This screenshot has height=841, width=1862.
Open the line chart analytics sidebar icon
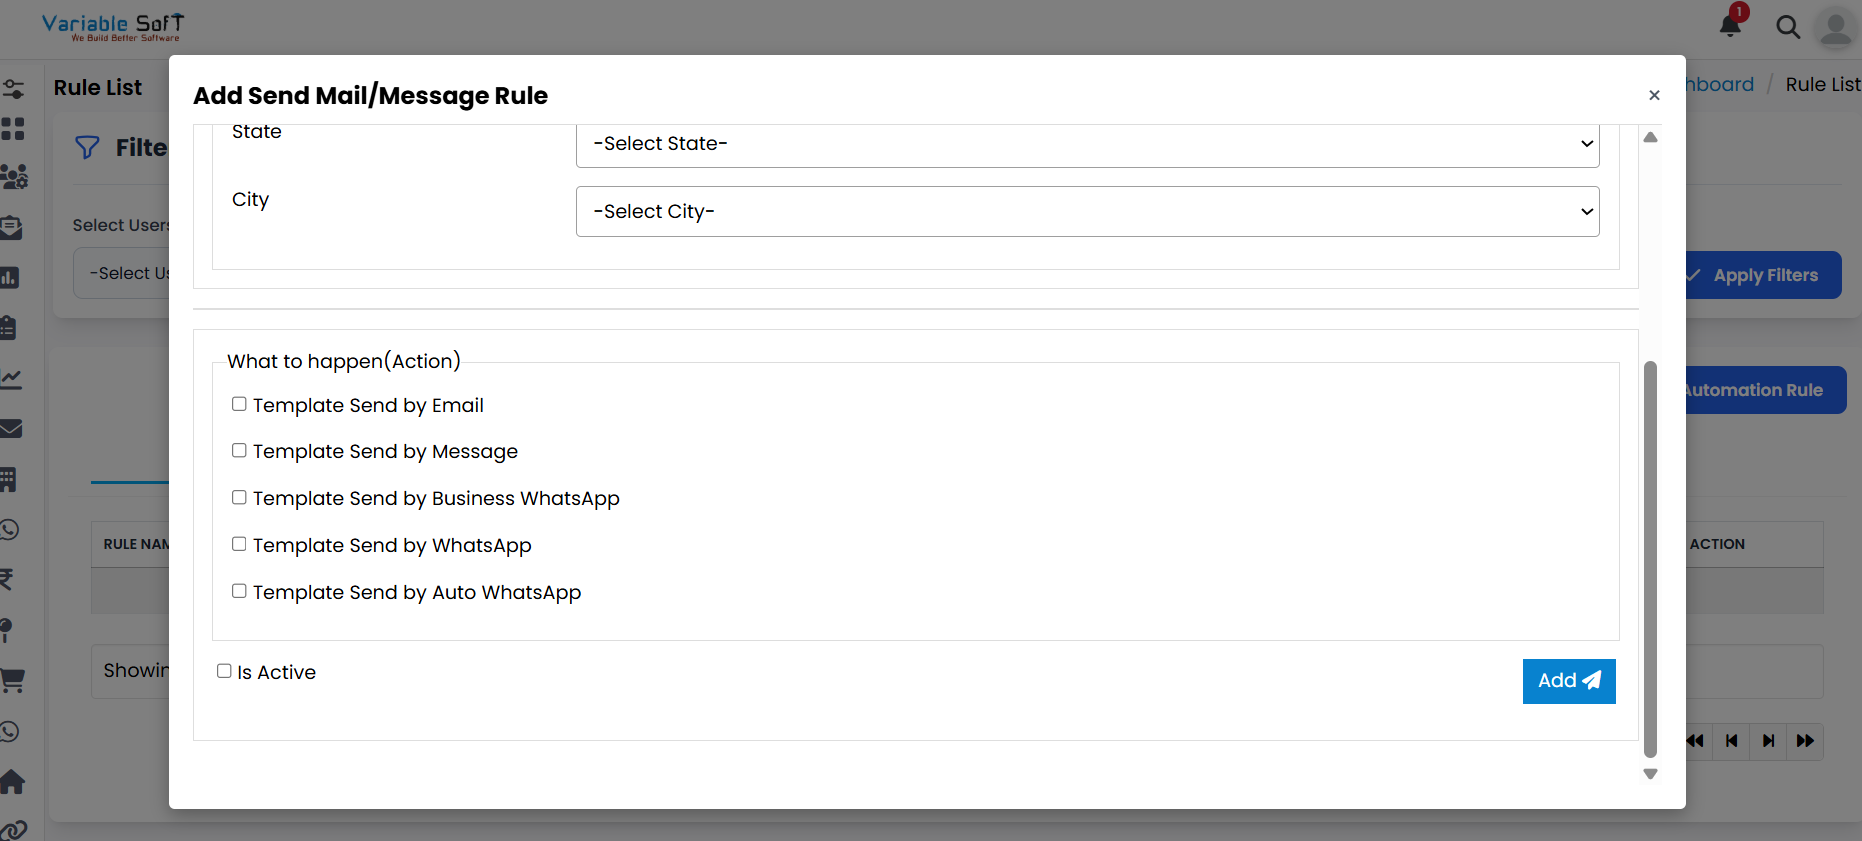[x=11, y=378]
